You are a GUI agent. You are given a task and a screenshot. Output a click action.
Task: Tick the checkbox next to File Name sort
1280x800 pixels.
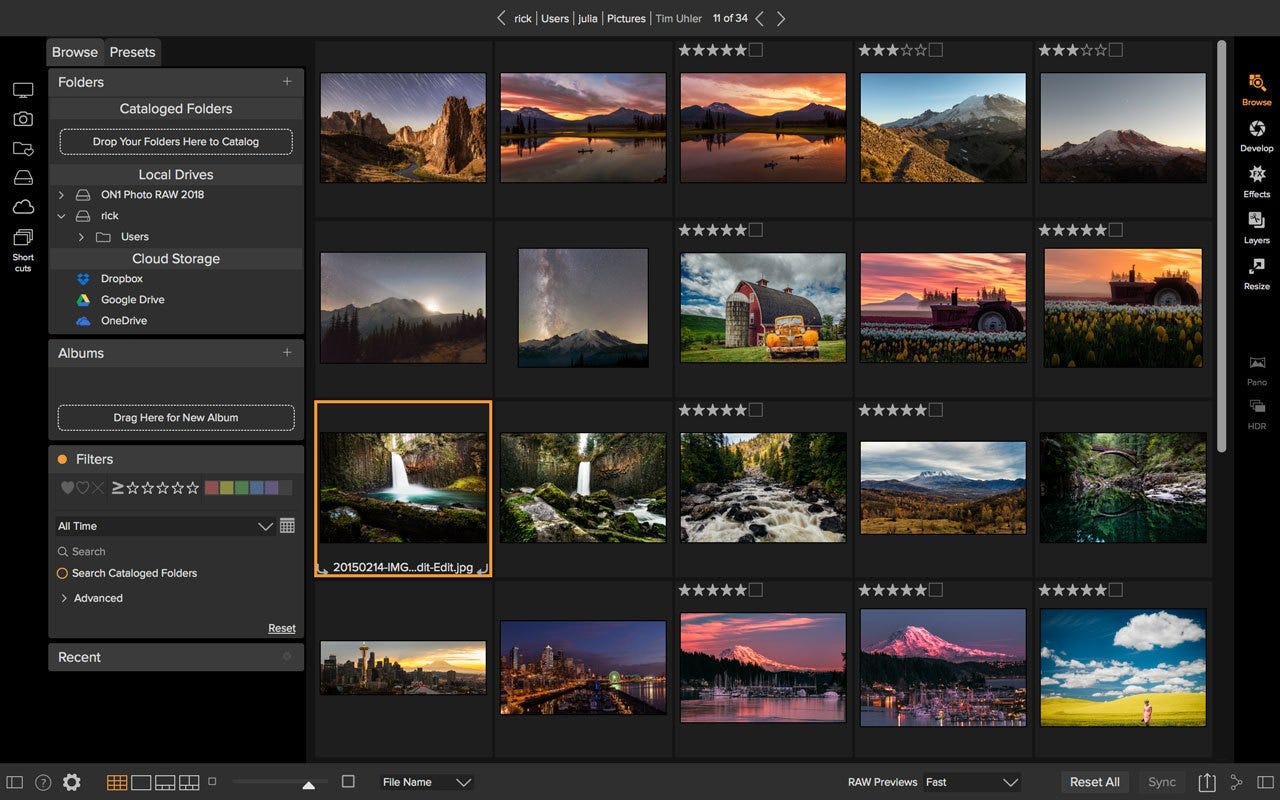(x=348, y=781)
